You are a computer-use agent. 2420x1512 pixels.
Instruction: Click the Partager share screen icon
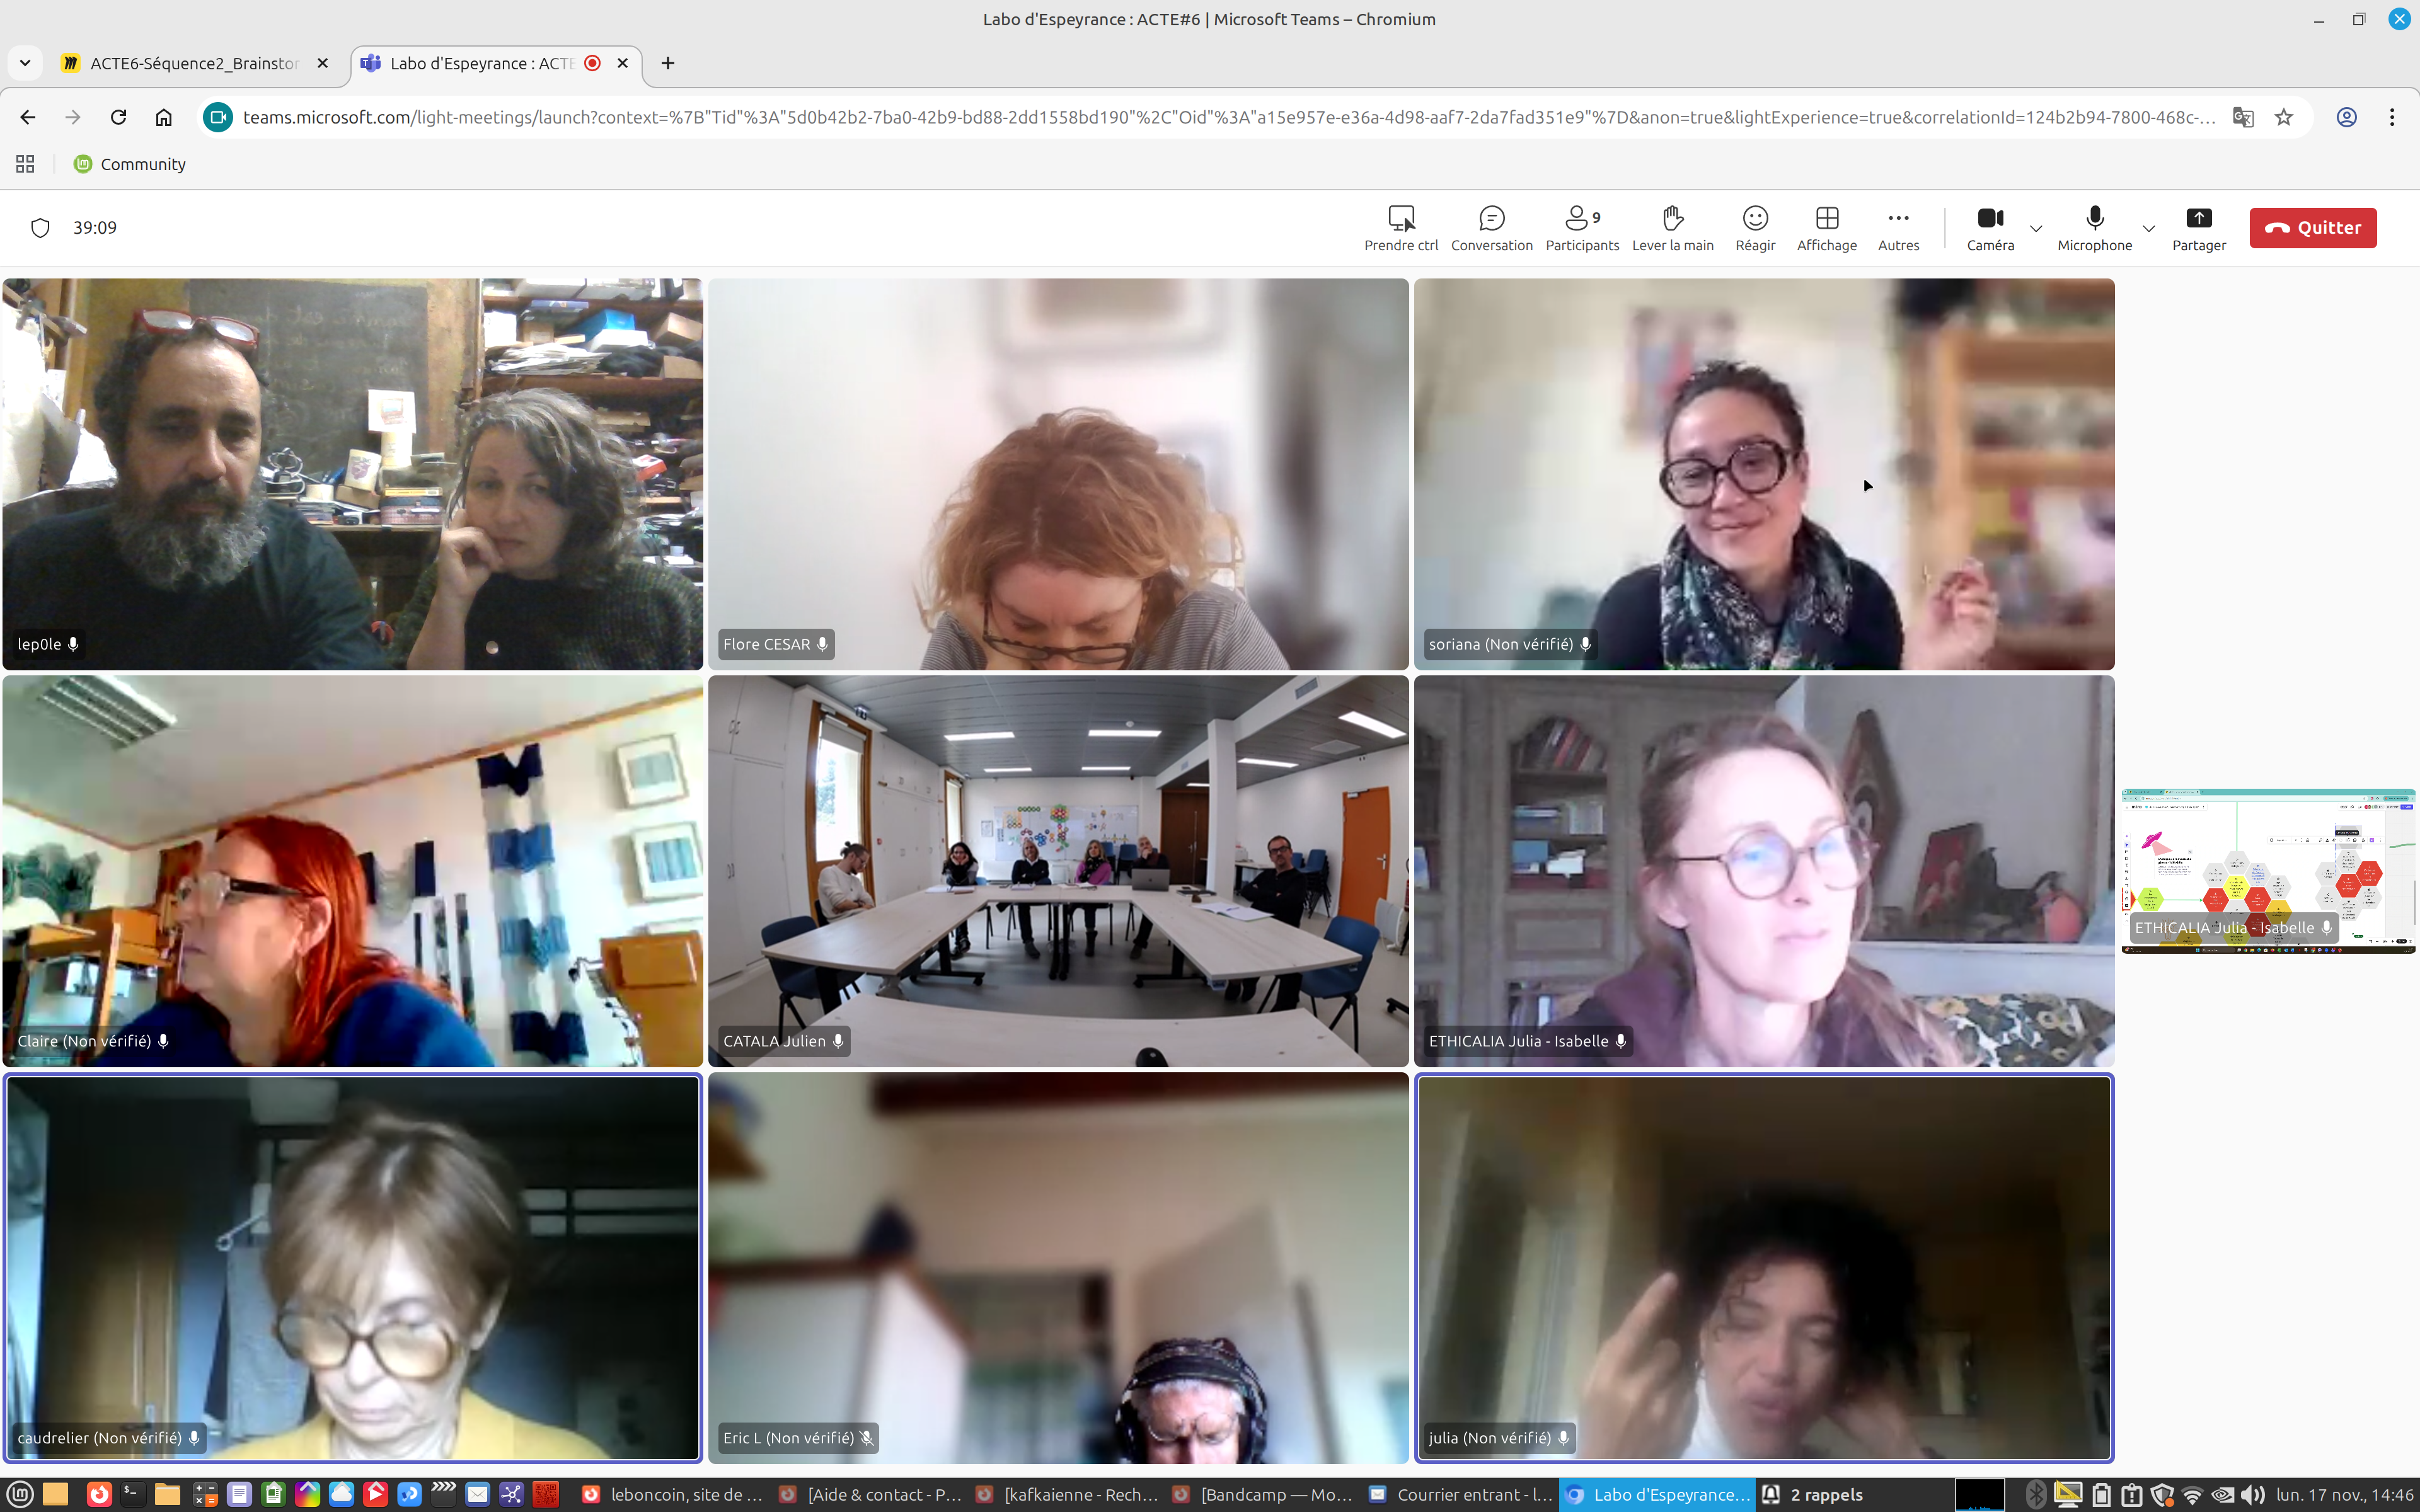(x=2198, y=218)
